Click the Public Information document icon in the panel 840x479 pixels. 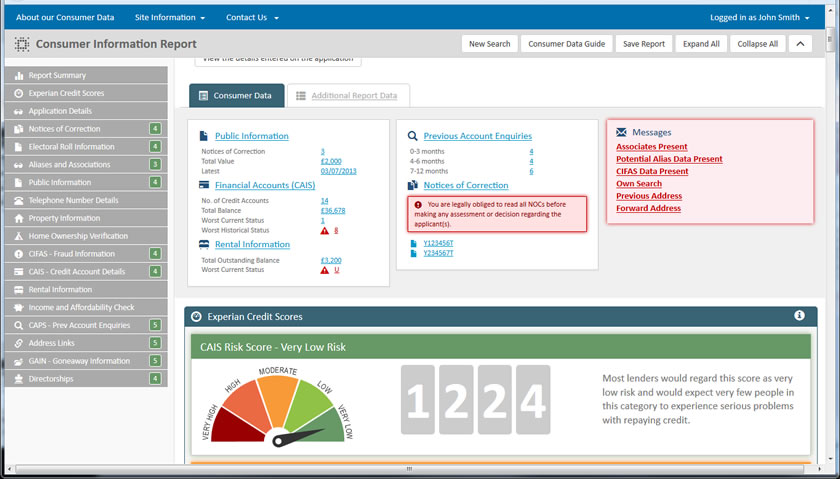[204, 136]
